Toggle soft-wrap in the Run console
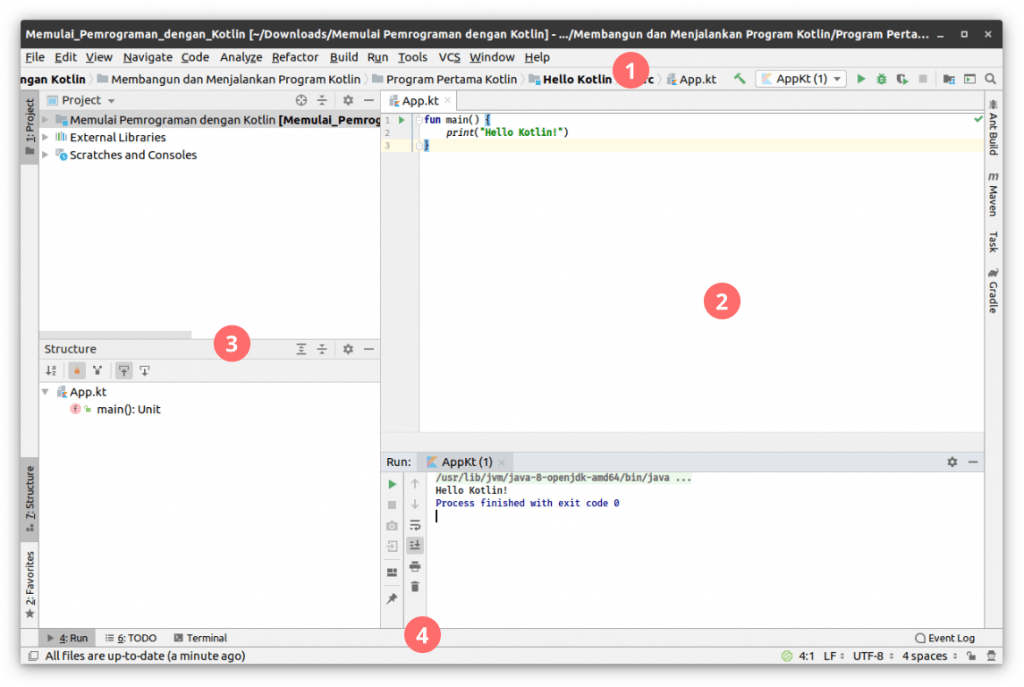Image resolution: width=1024 pixels, height=687 pixels. click(415, 525)
